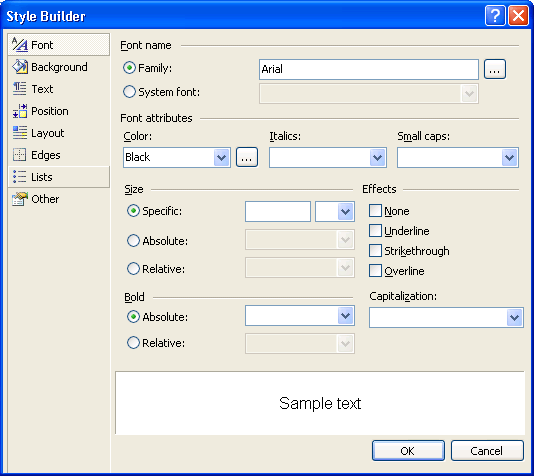Tick the Strikethrough effect checkbox
The image size is (534, 476).
click(375, 251)
